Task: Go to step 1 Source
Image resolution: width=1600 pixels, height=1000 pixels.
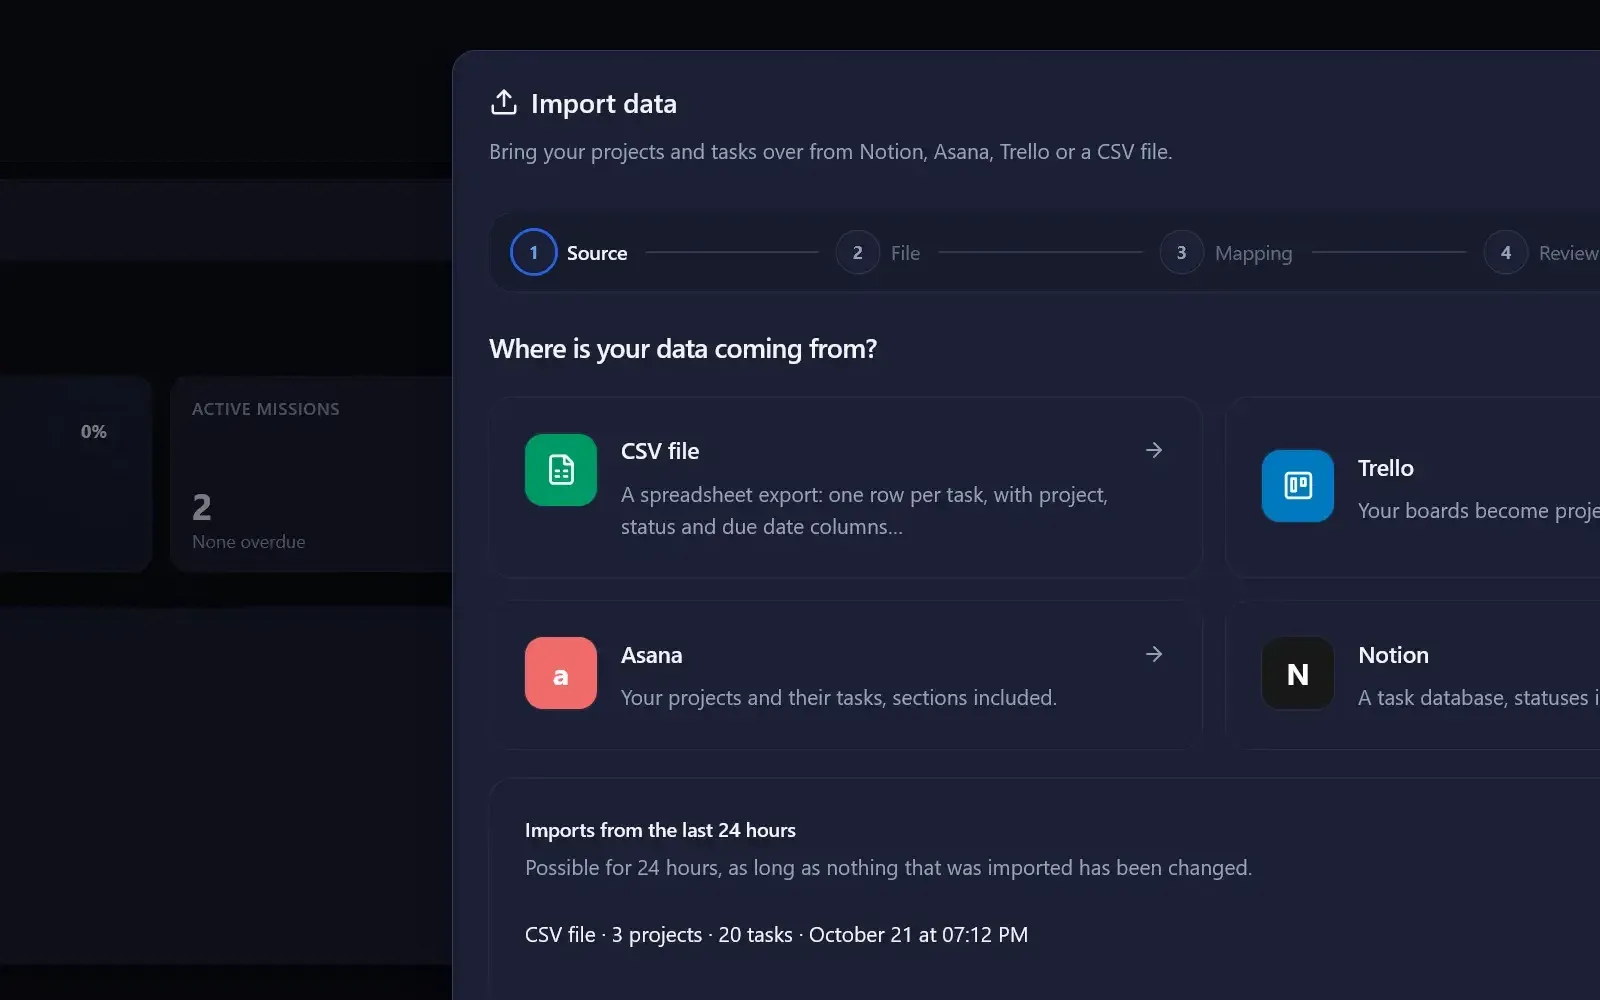Action: (x=569, y=253)
